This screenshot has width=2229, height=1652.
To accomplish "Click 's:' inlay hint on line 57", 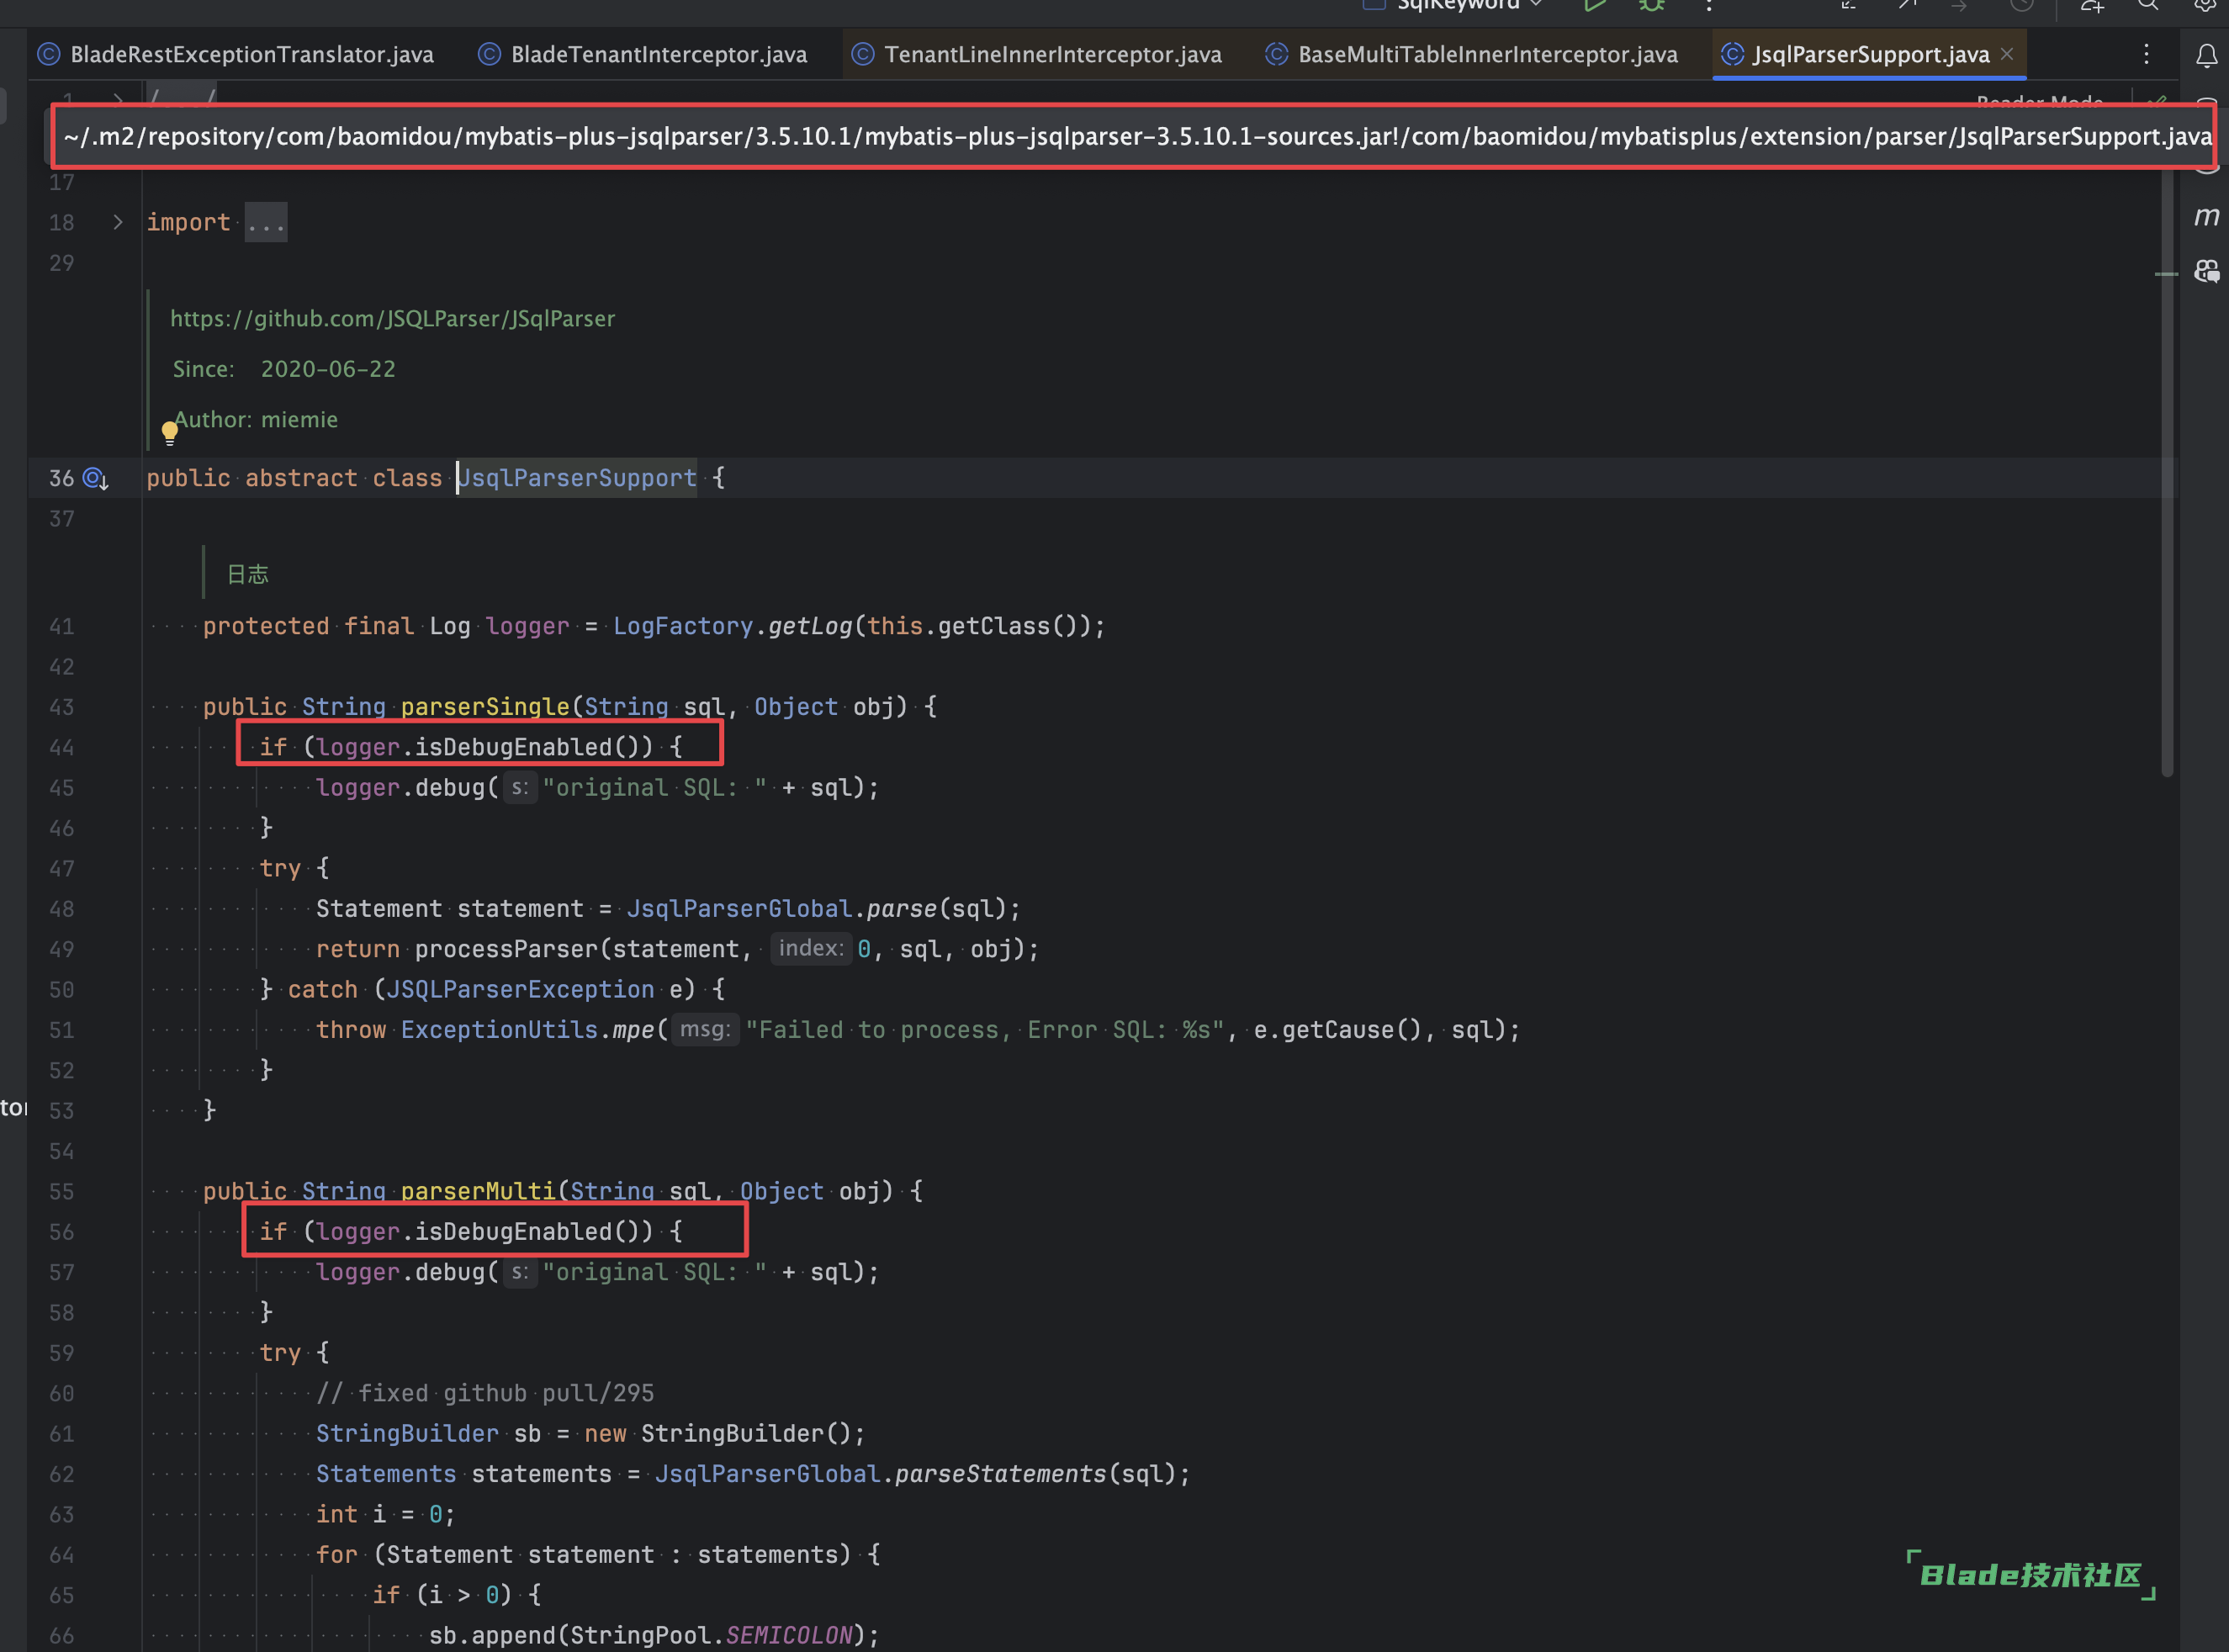I will point(519,1271).
